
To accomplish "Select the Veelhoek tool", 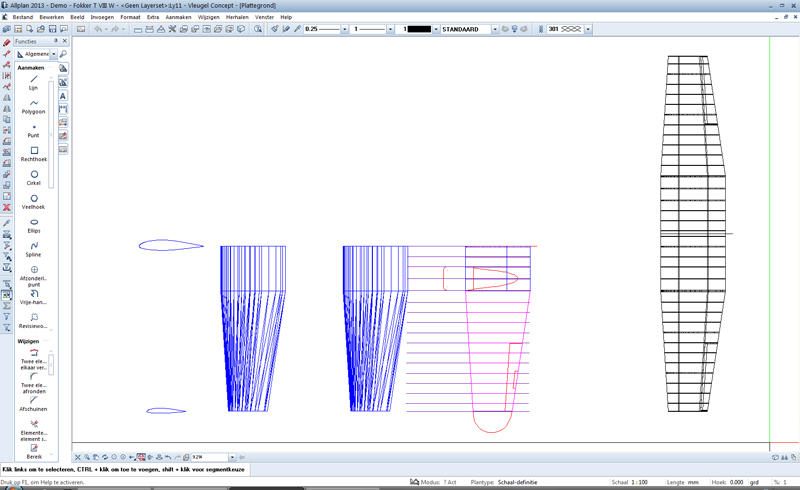I will pos(33,202).
